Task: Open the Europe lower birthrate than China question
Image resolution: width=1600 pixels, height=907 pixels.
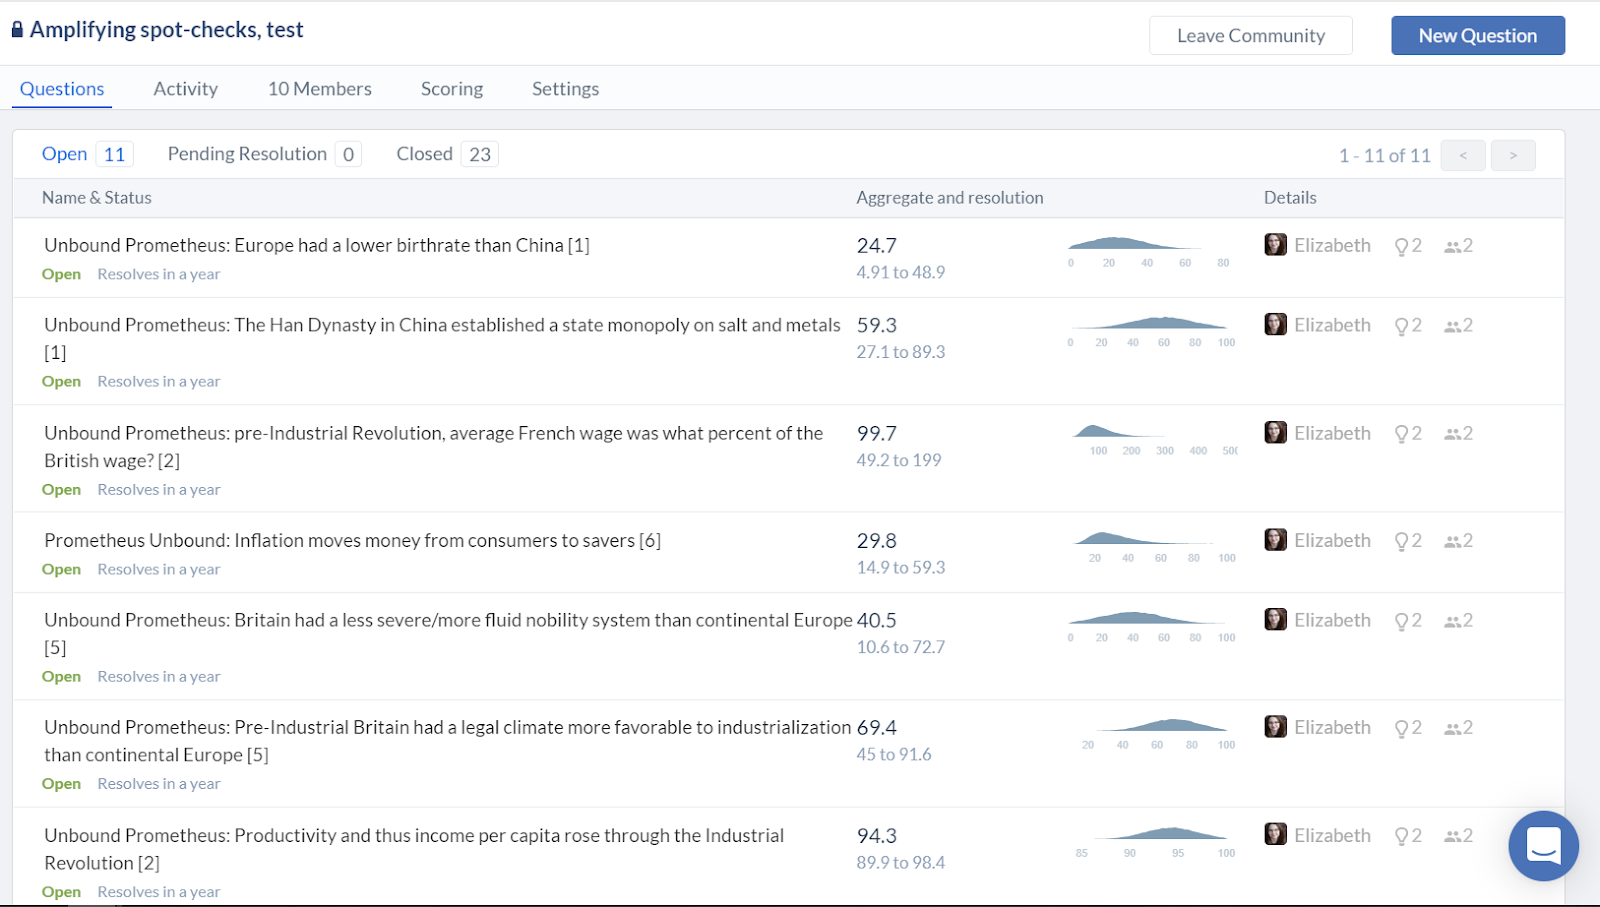Action: (x=316, y=245)
